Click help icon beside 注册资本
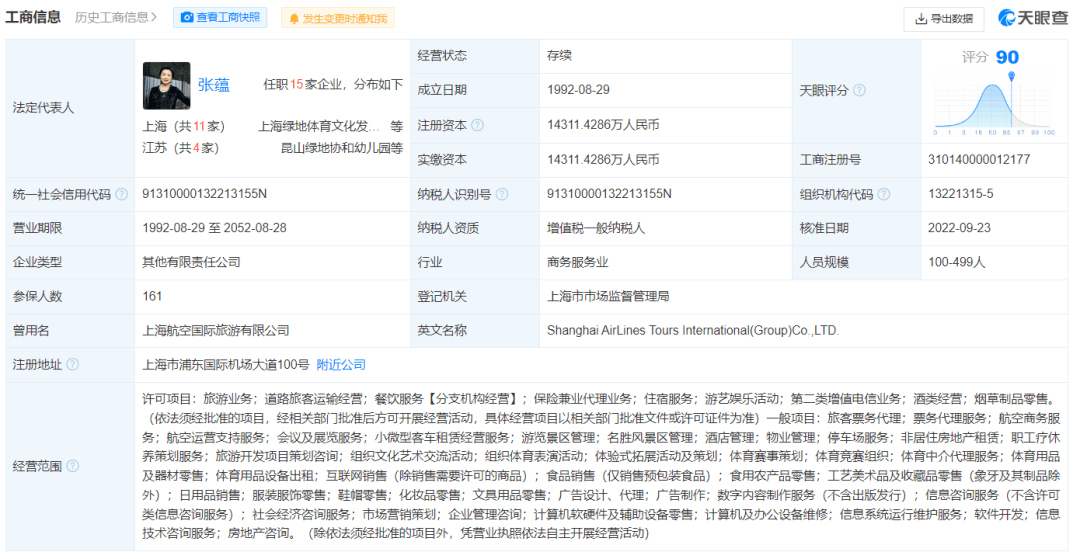The width and height of the screenshot is (1080, 559). pyautogui.click(x=477, y=125)
